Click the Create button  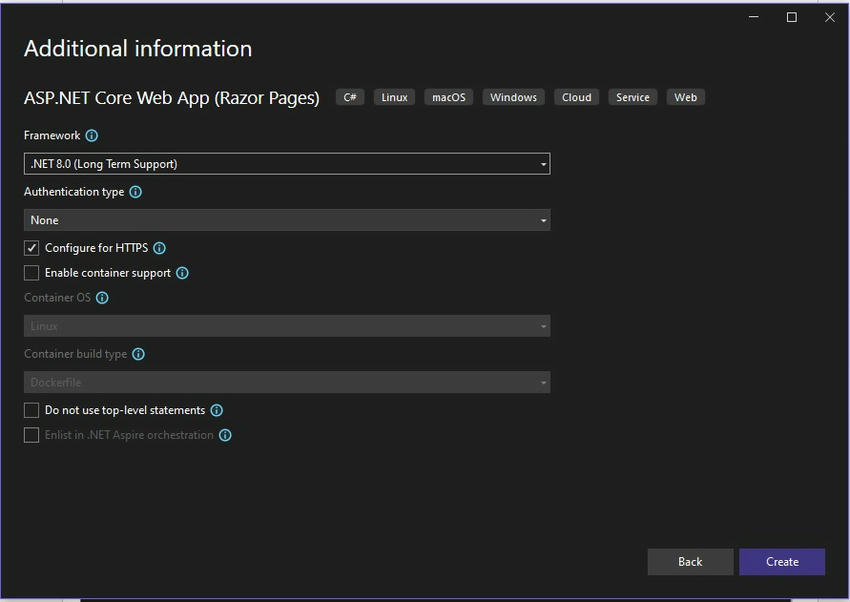(782, 562)
